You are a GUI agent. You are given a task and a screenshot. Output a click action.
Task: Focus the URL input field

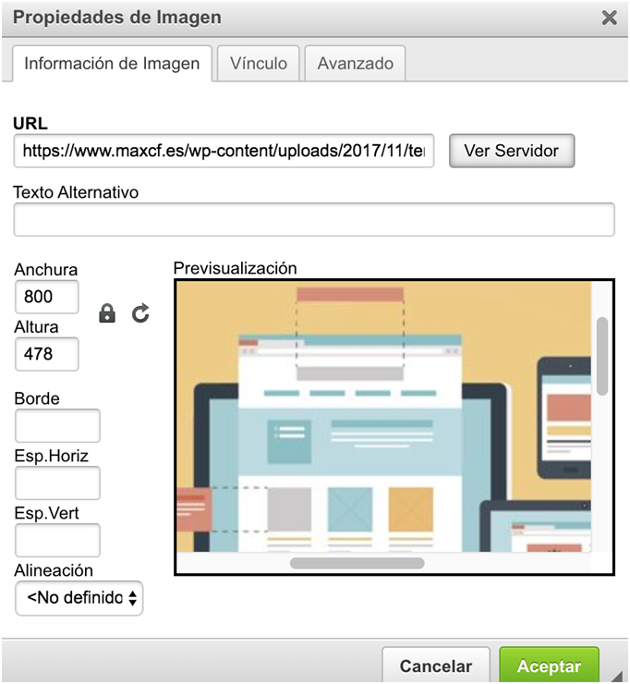point(224,151)
